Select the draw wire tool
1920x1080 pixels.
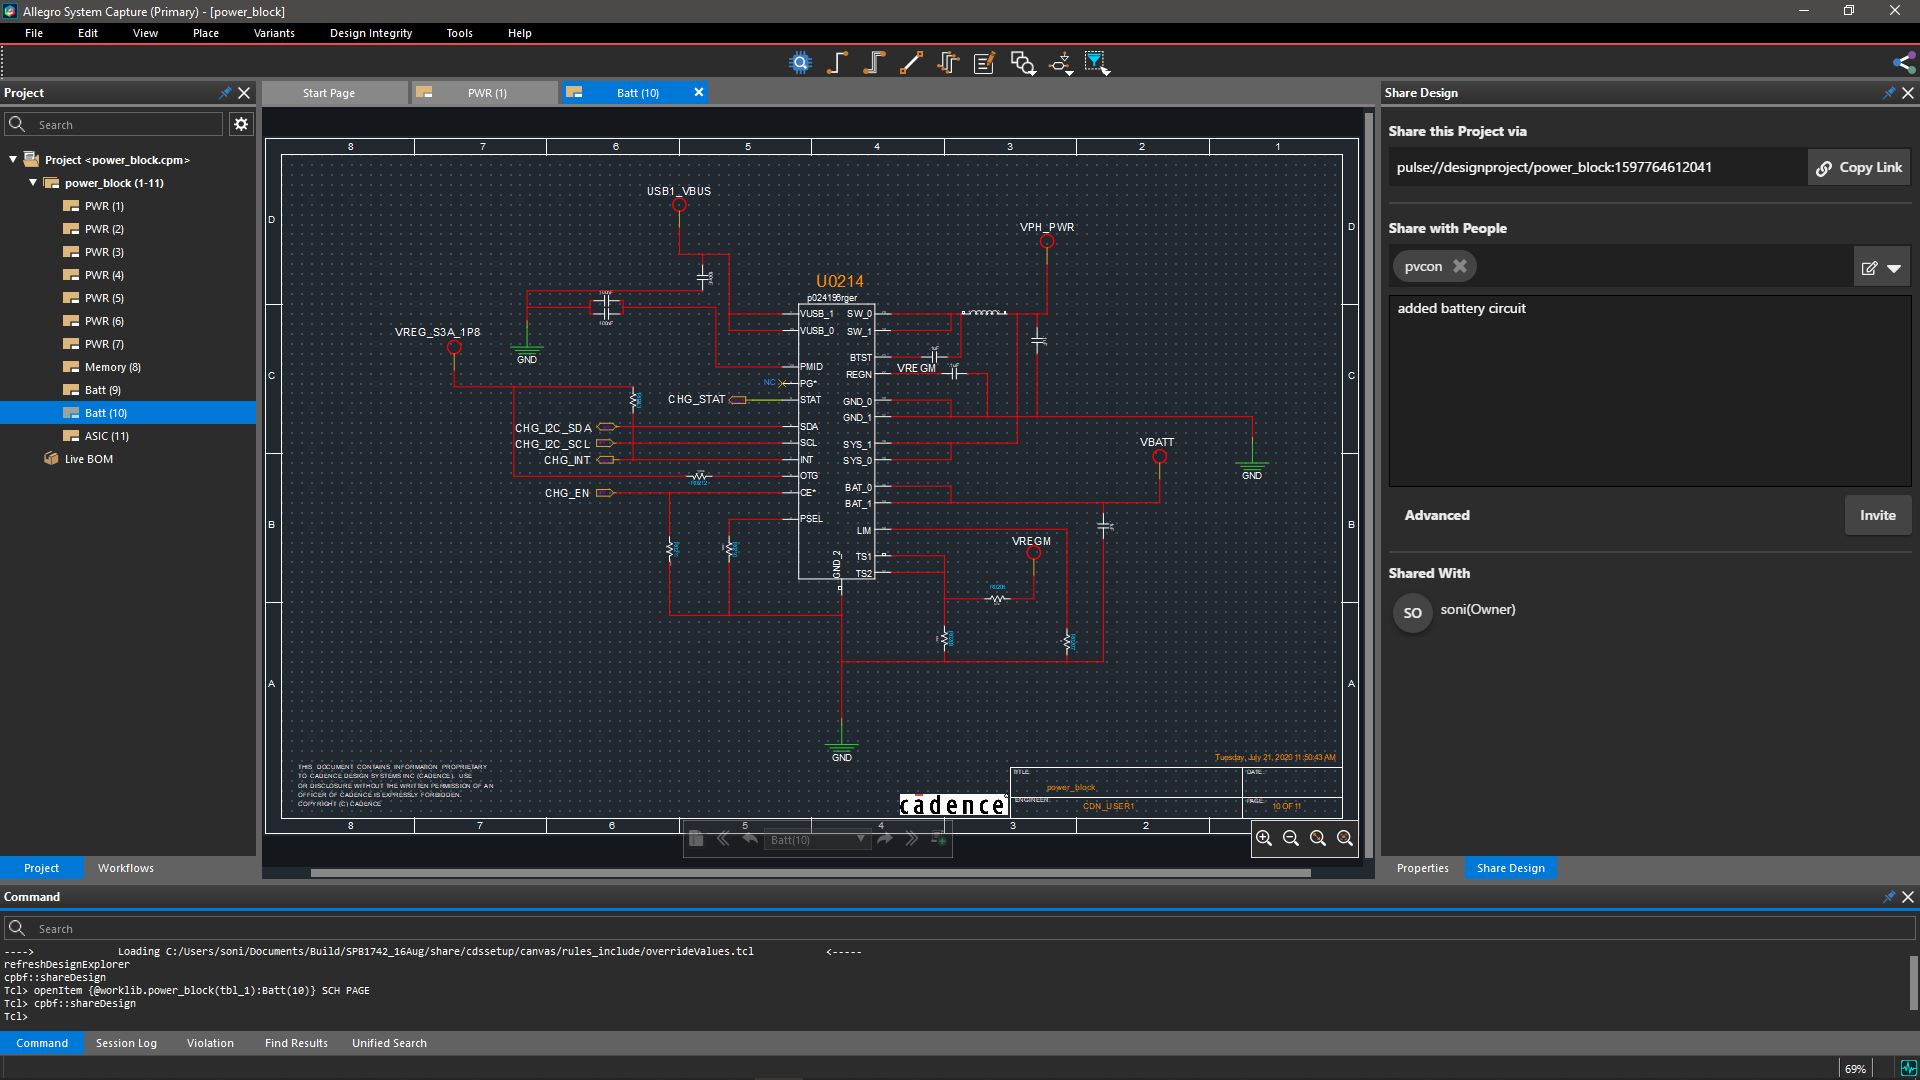(x=837, y=62)
